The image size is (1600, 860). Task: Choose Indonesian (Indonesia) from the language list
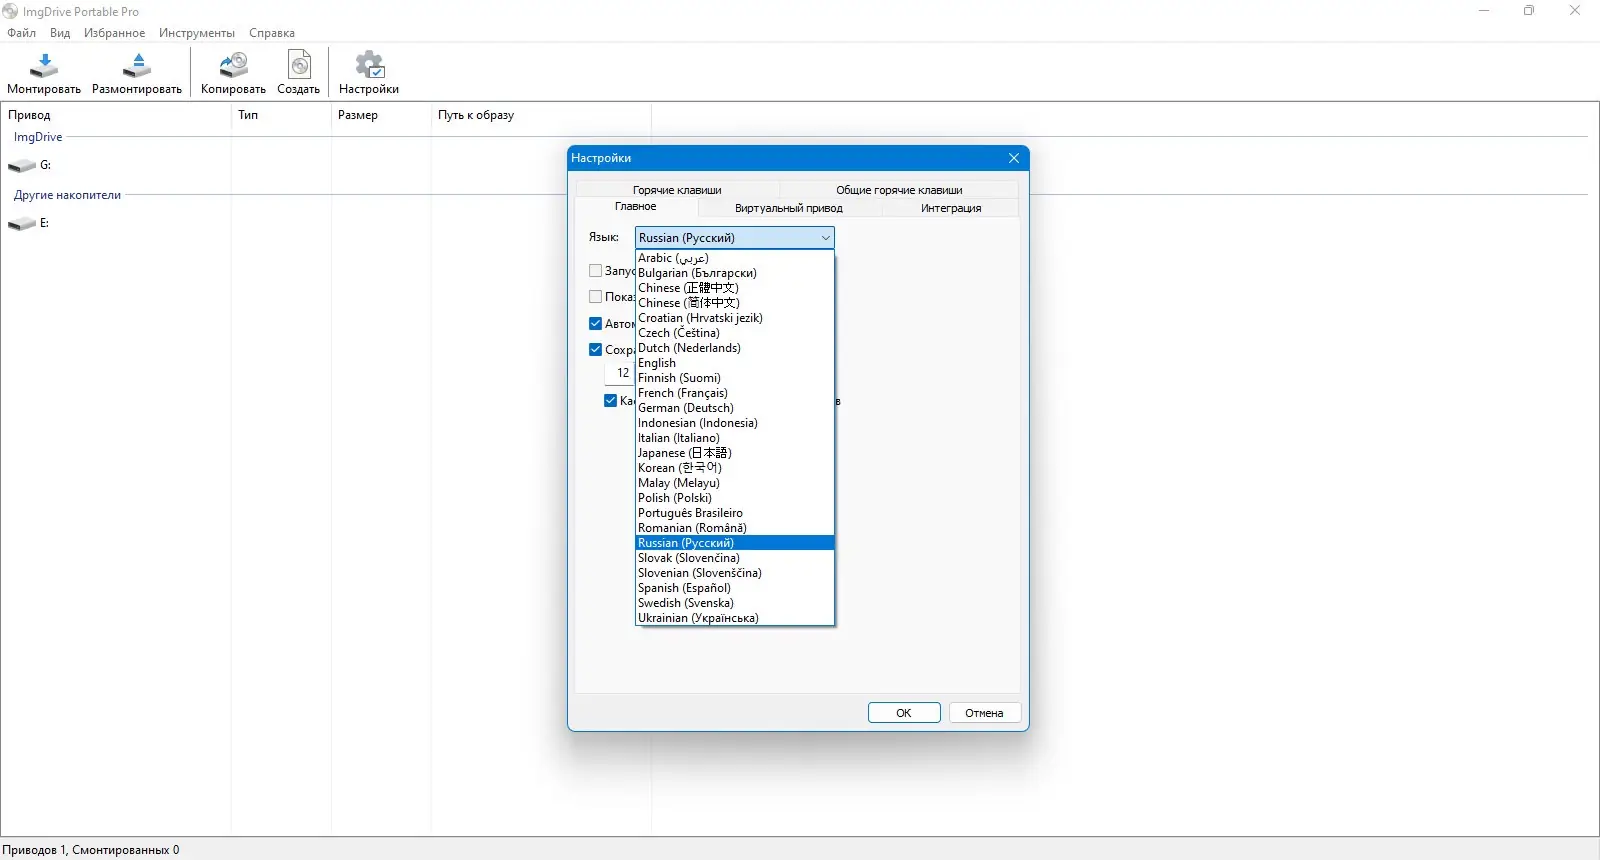(x=735, y=423)
